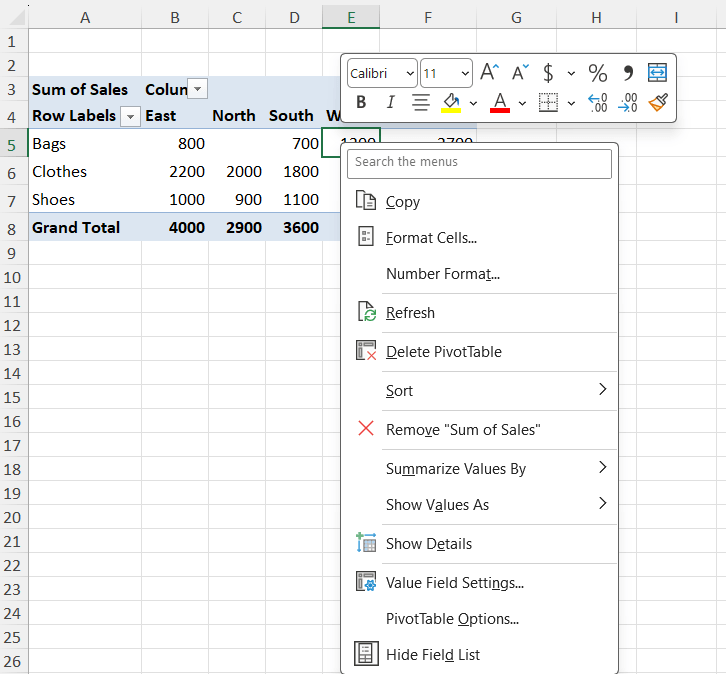726x674 pixels.
Task: Click the Increase Font Size icon
Action: [x=489, y=73]
